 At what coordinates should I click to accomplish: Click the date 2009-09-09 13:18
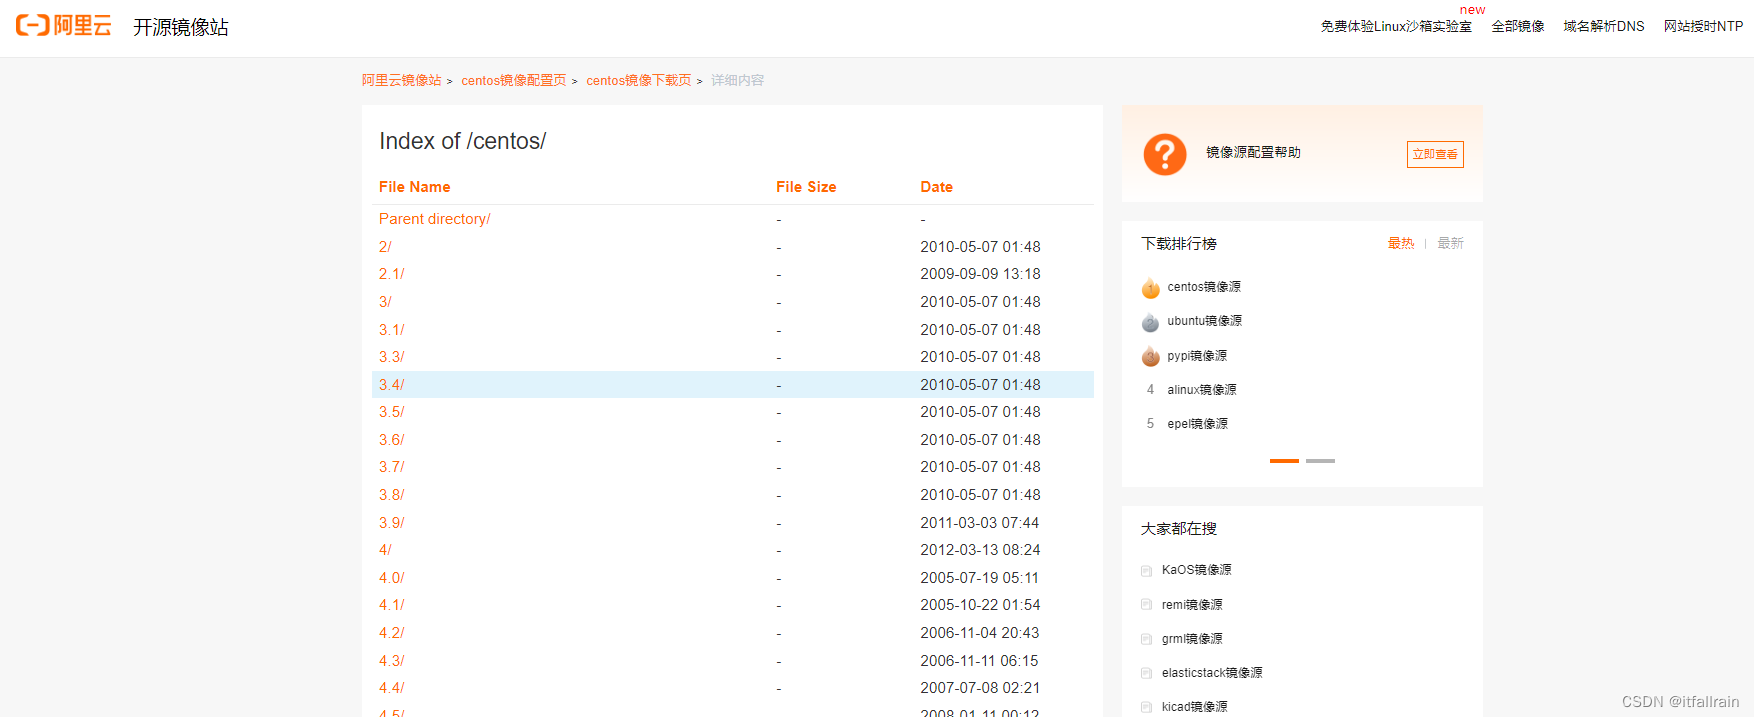(980, 274)
